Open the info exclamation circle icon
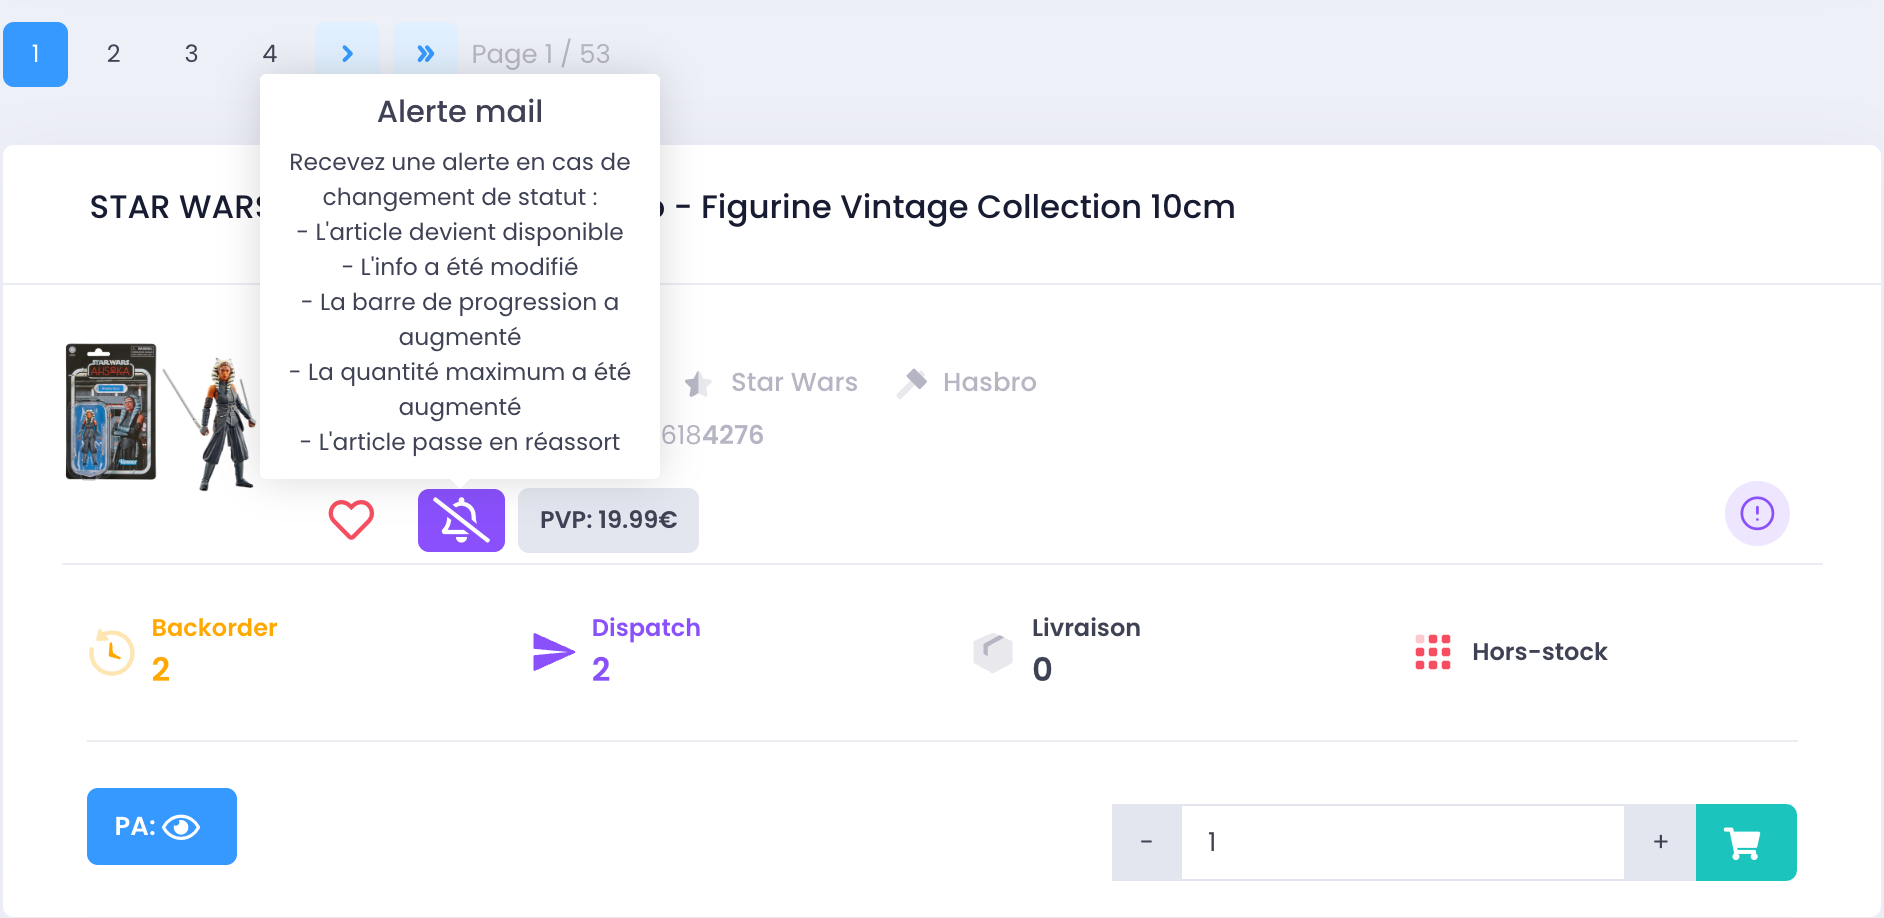The image size is (1884, 918). pos(1757,513)
